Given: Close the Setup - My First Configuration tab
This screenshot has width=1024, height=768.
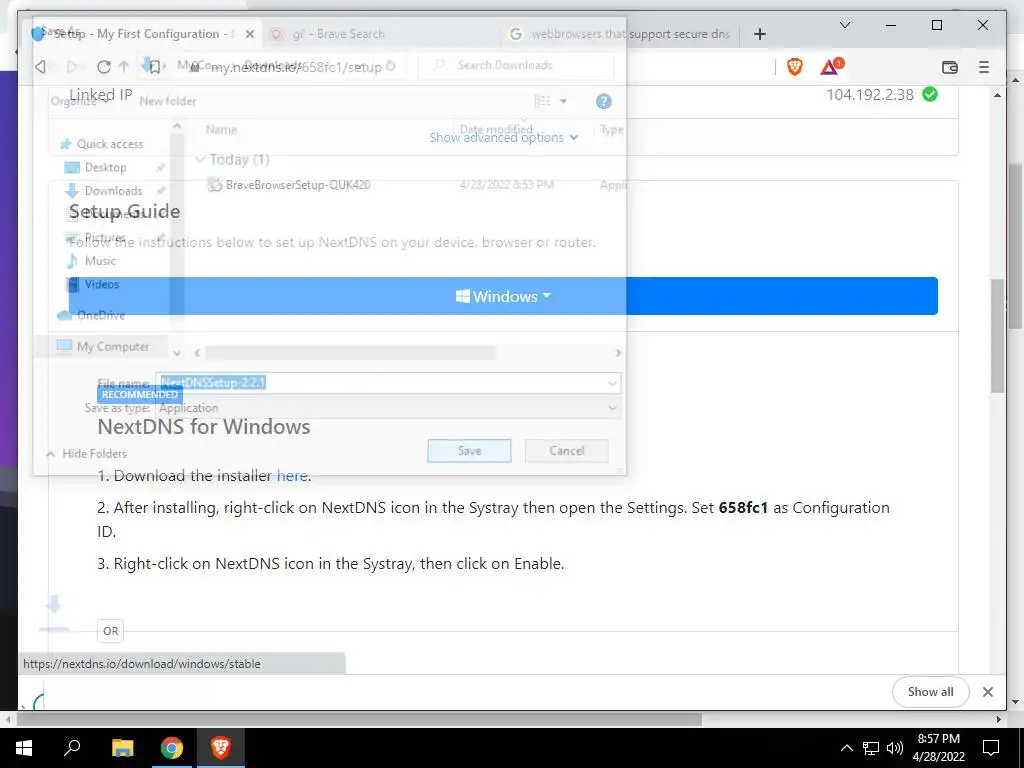Looking at the screenshot, I should [249, 34].
